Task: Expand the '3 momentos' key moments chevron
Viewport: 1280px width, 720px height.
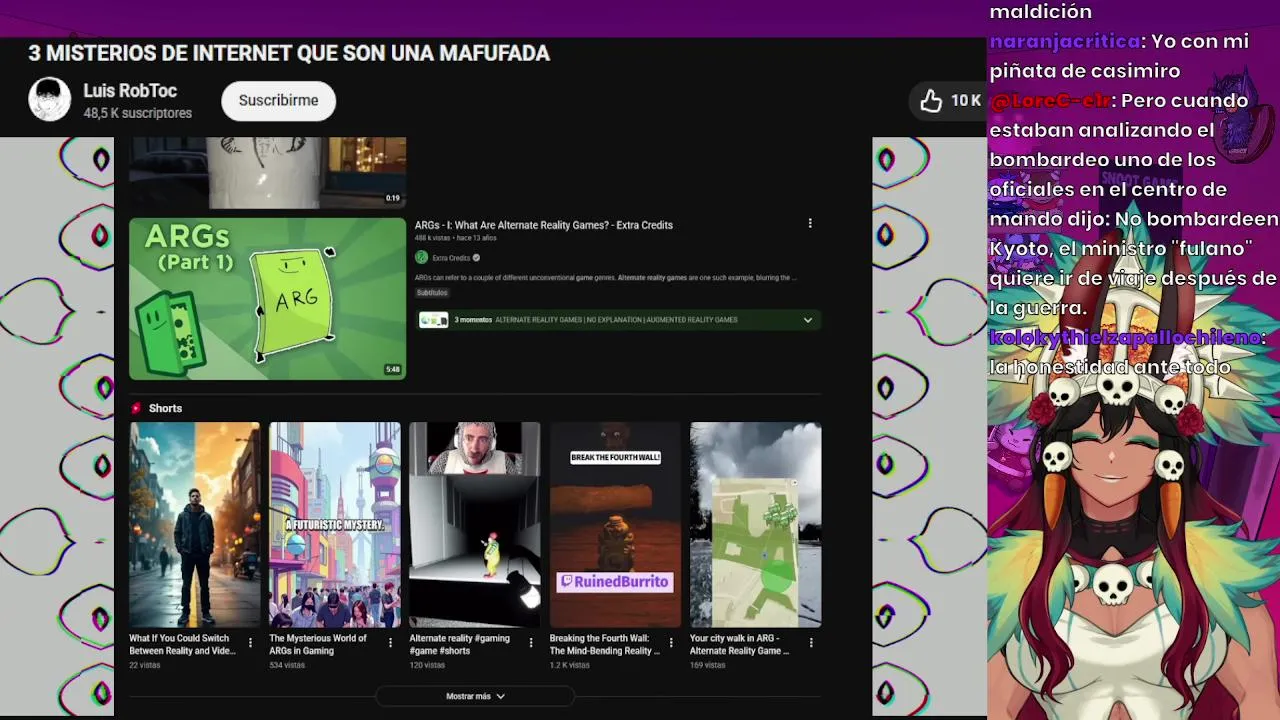Action: coord(808,320)
